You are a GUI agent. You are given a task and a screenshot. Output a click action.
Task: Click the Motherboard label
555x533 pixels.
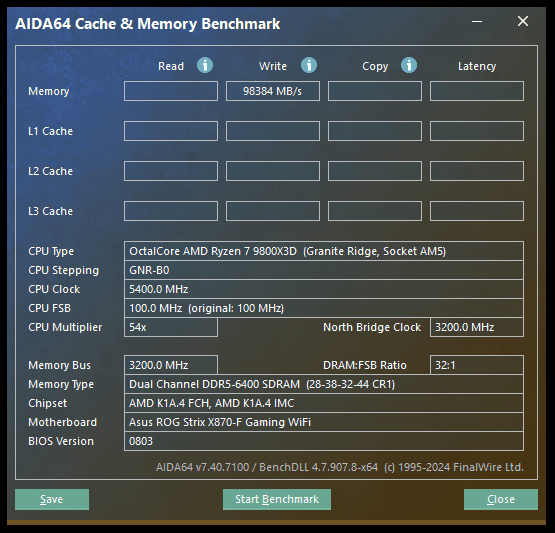[62, 422]
